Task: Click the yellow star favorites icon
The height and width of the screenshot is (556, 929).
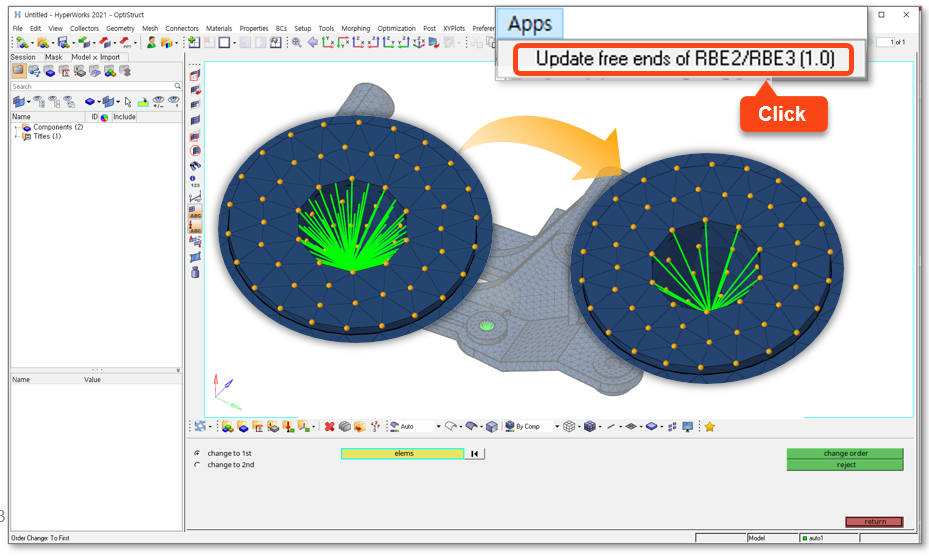Action: click(x=710, y=427)
